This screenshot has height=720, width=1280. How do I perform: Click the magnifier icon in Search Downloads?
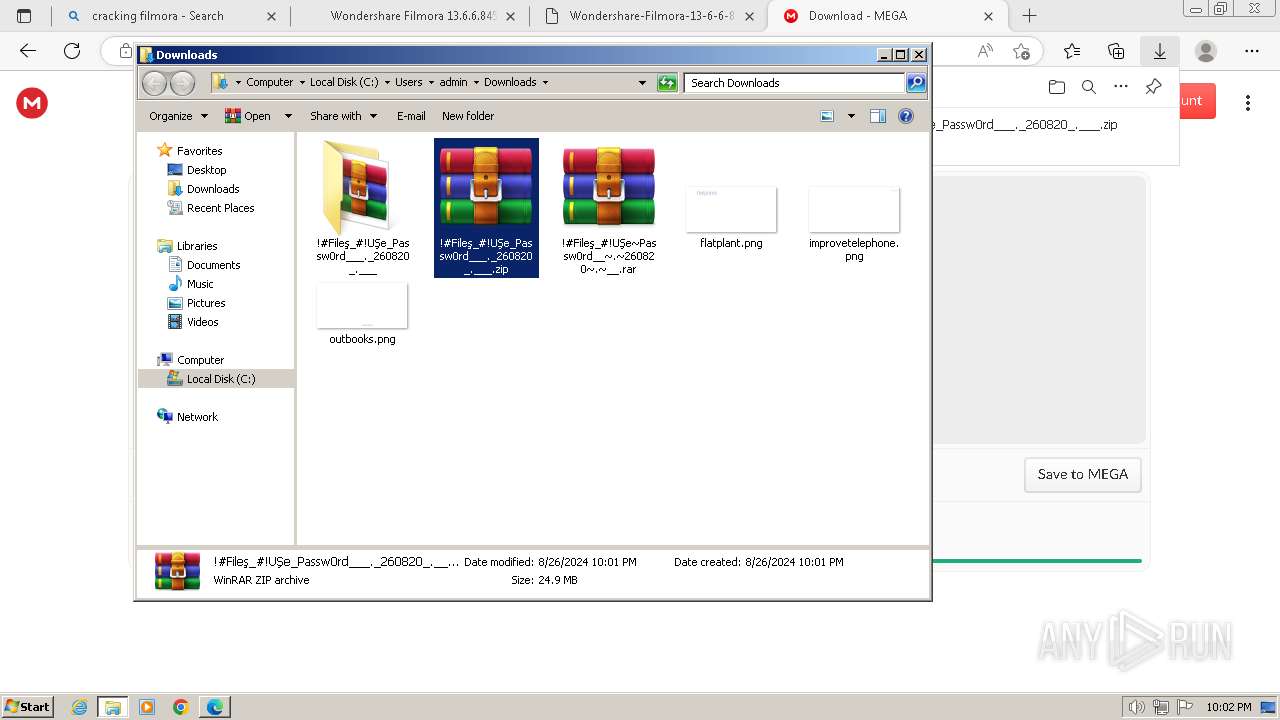(916, 83)
